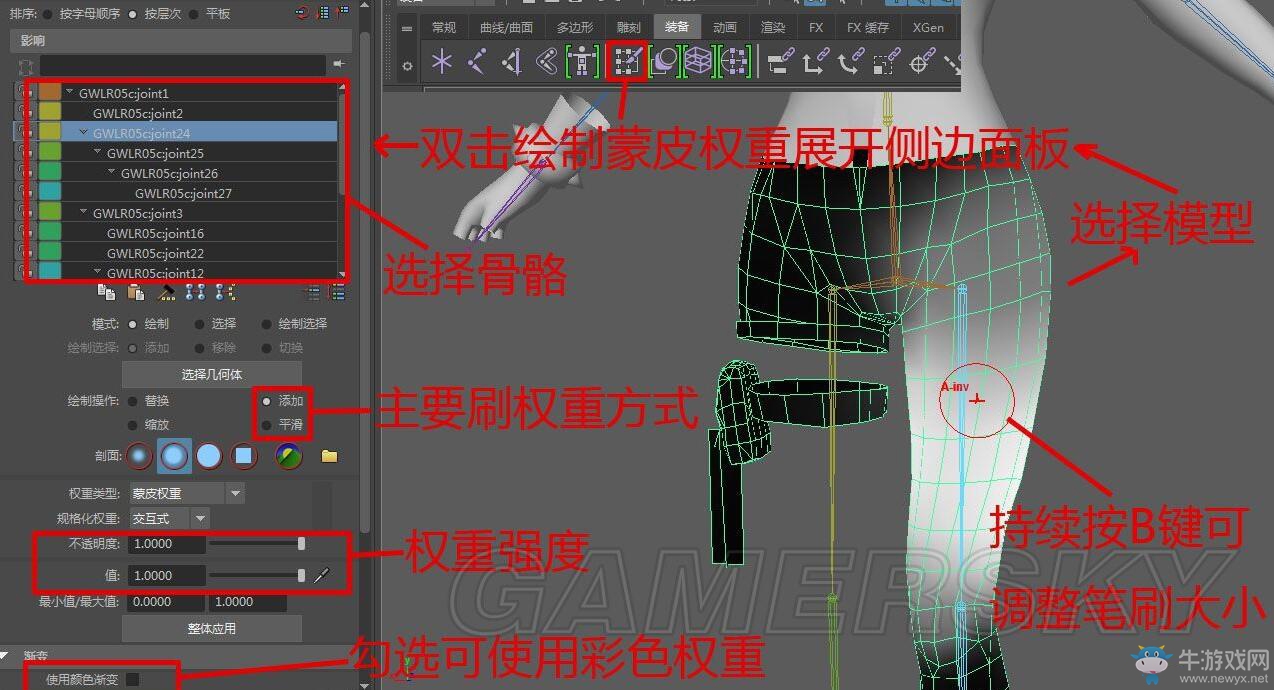Open the shelf settings gear icon
Image resolution: width=1274 pixels, height=690 pixels.
(x=407, y=66)
